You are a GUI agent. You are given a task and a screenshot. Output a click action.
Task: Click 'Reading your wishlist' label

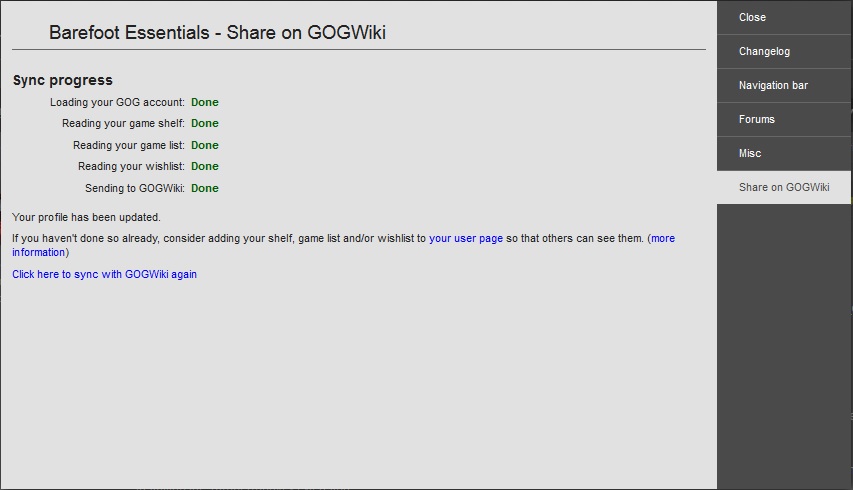(131, 166)
